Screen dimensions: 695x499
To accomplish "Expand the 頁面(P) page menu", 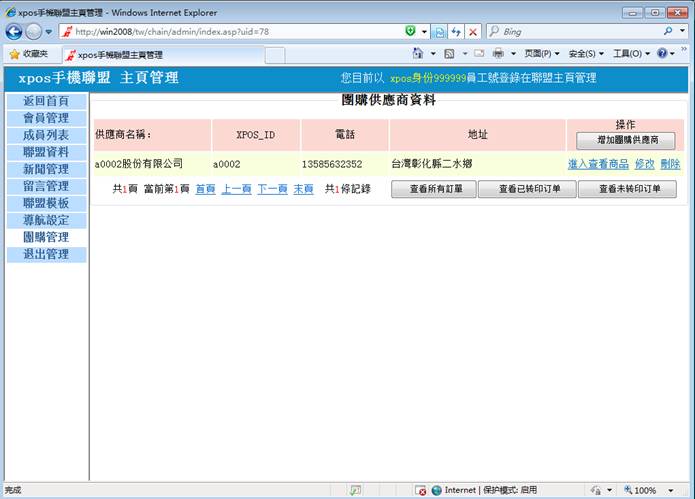I will coord(541,54).
